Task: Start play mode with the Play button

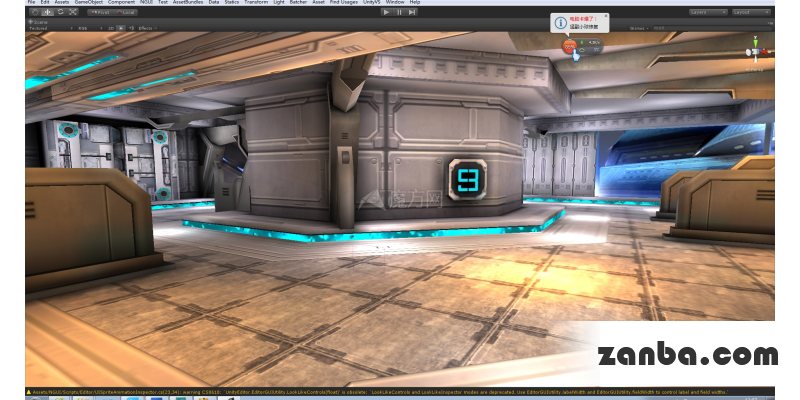Action: [x=386, y=12]
